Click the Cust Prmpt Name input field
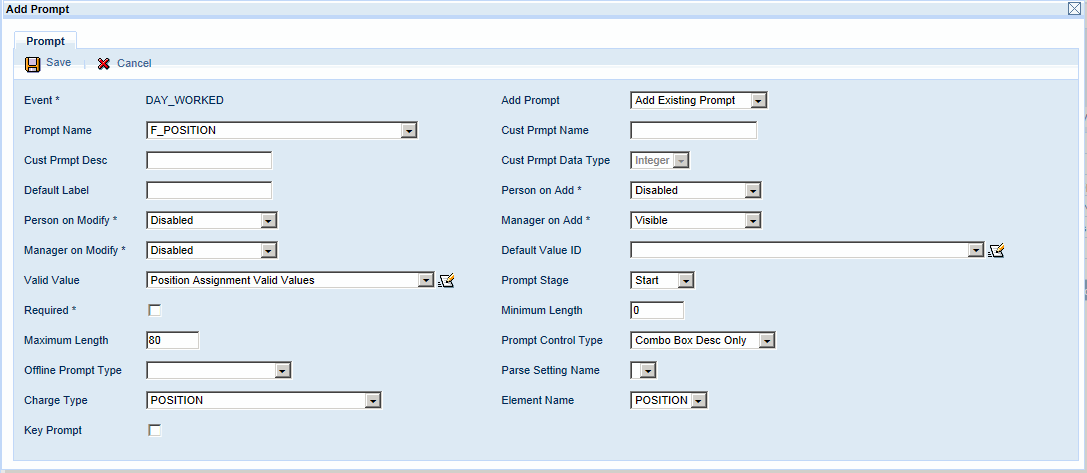The height and width of the screenshot is (473, 1087). pos(693,131)
